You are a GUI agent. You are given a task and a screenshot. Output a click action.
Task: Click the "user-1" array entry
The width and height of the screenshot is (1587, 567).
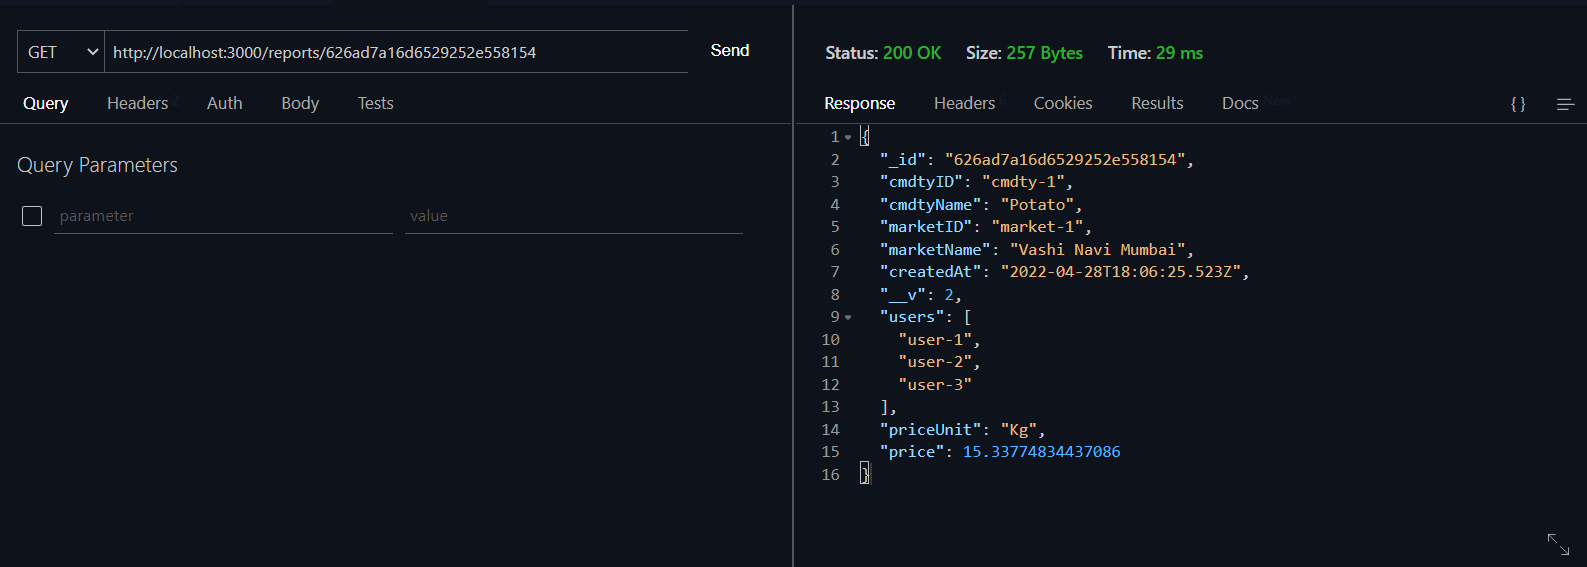tap(935, 340)
